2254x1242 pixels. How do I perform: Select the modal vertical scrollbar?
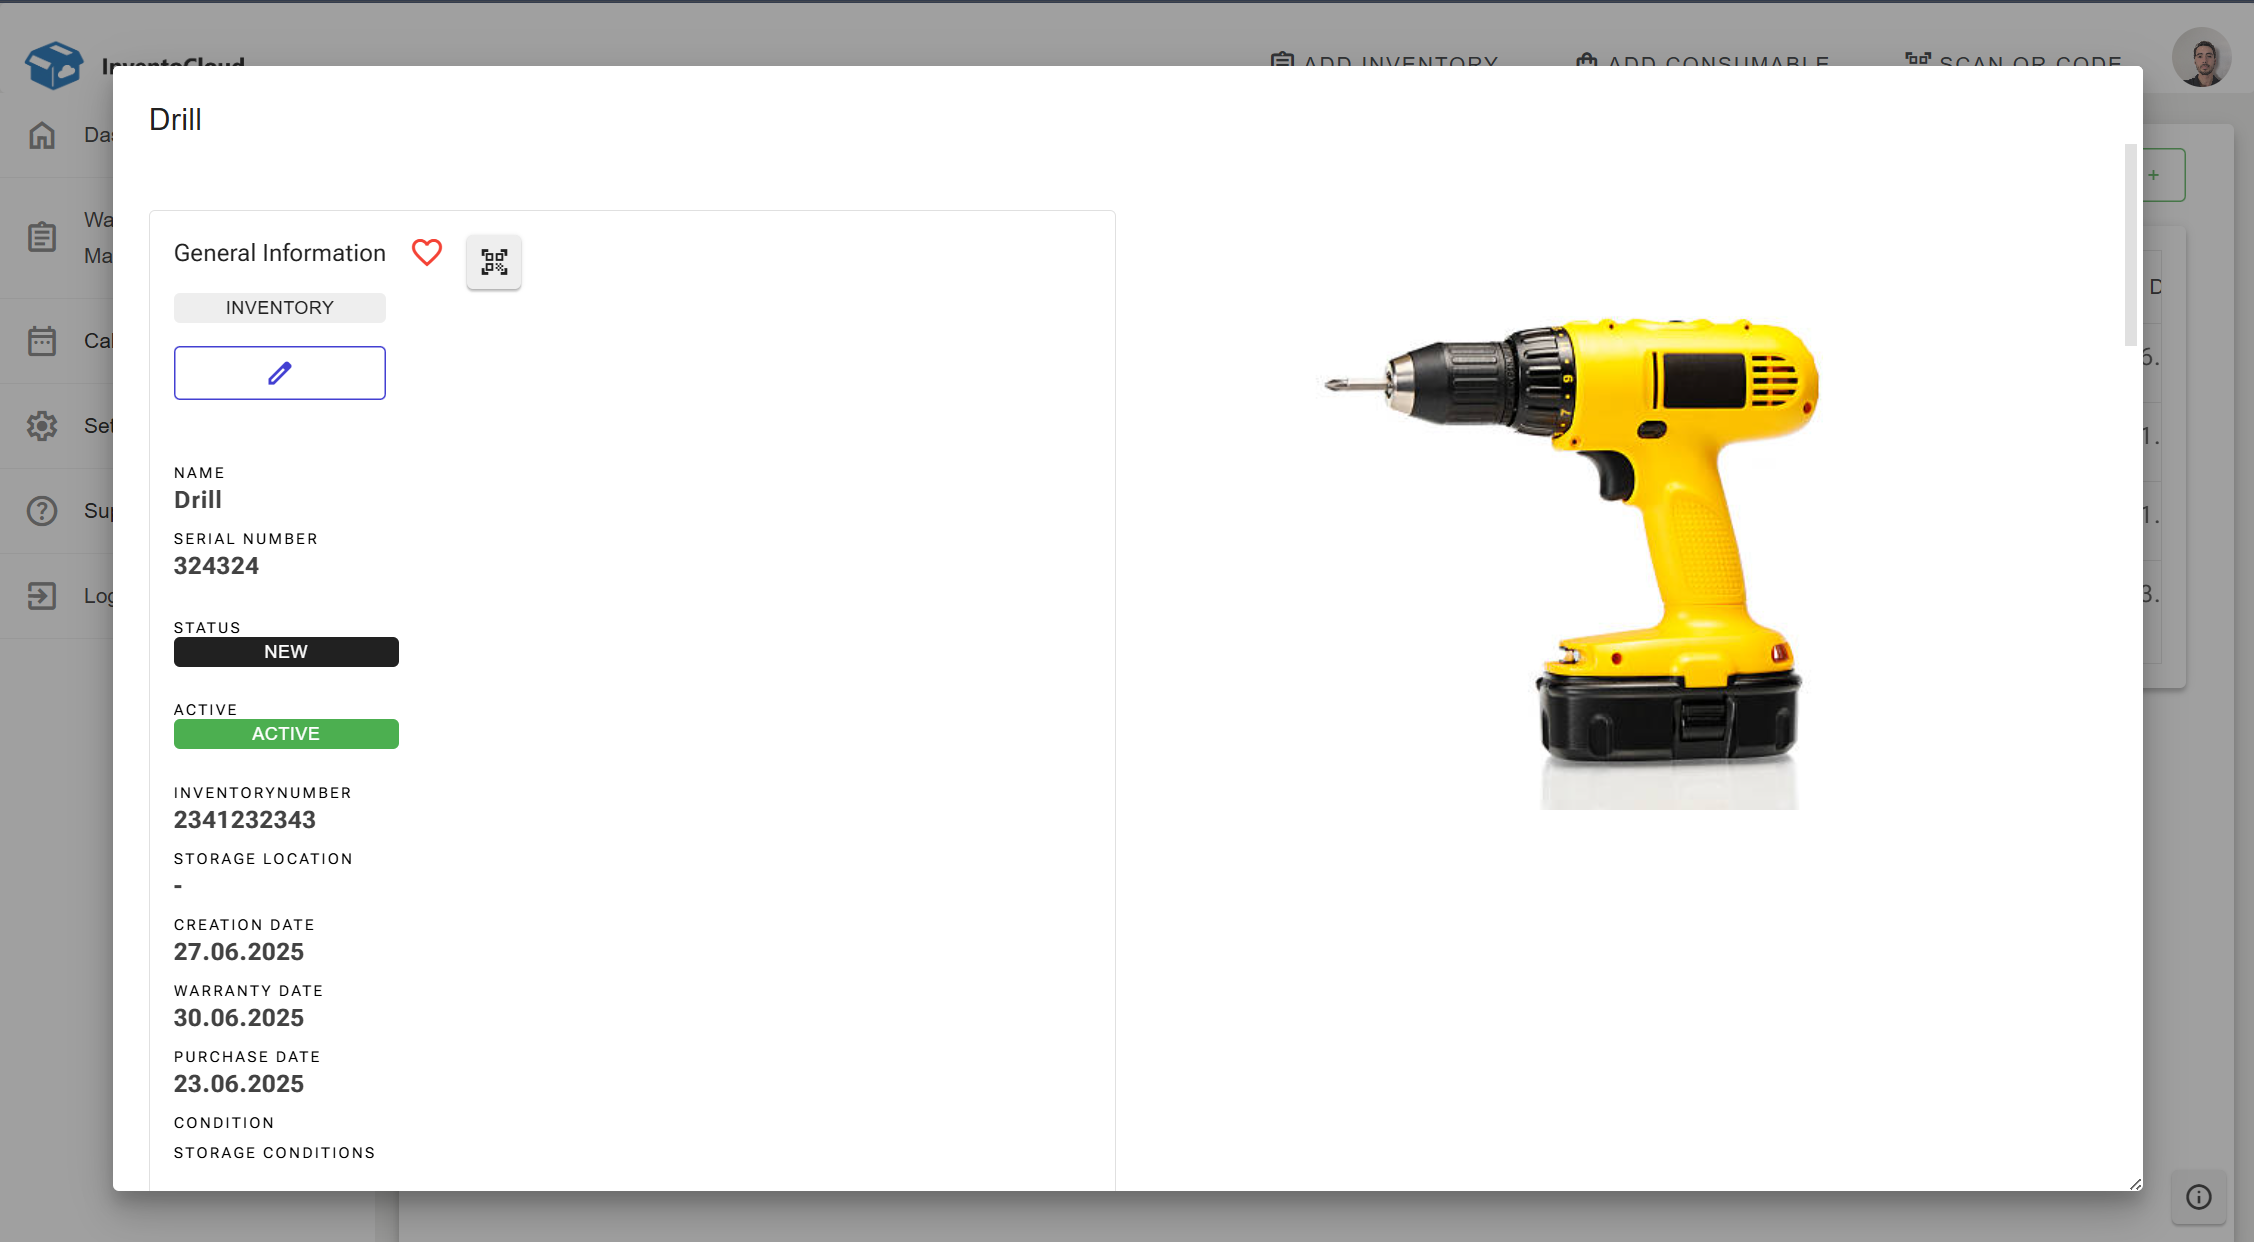tap(2130, 245)
